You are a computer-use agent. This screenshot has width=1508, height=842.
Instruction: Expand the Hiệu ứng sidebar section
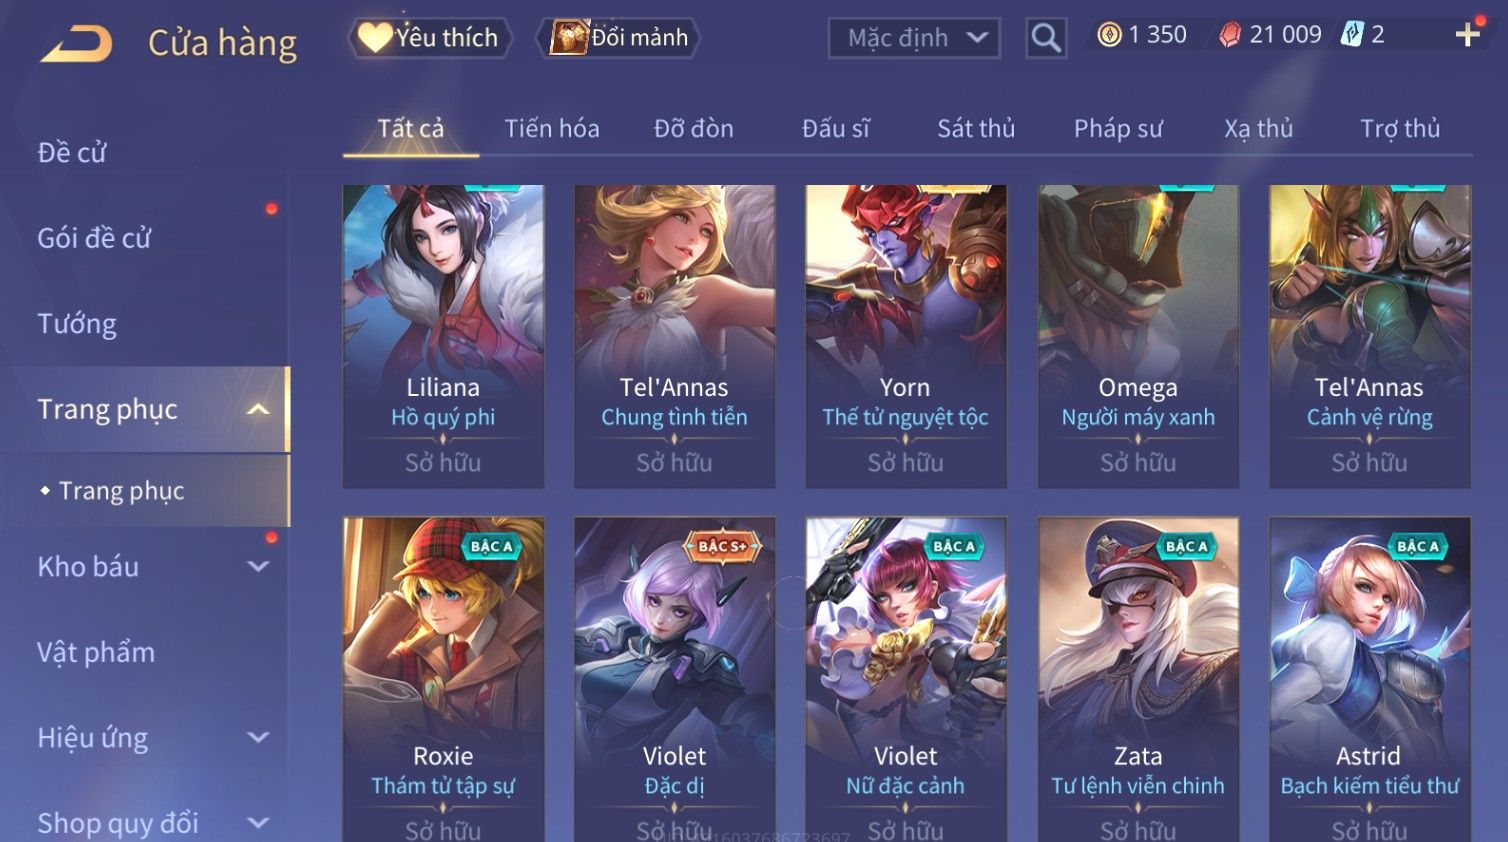pos(258,737)
